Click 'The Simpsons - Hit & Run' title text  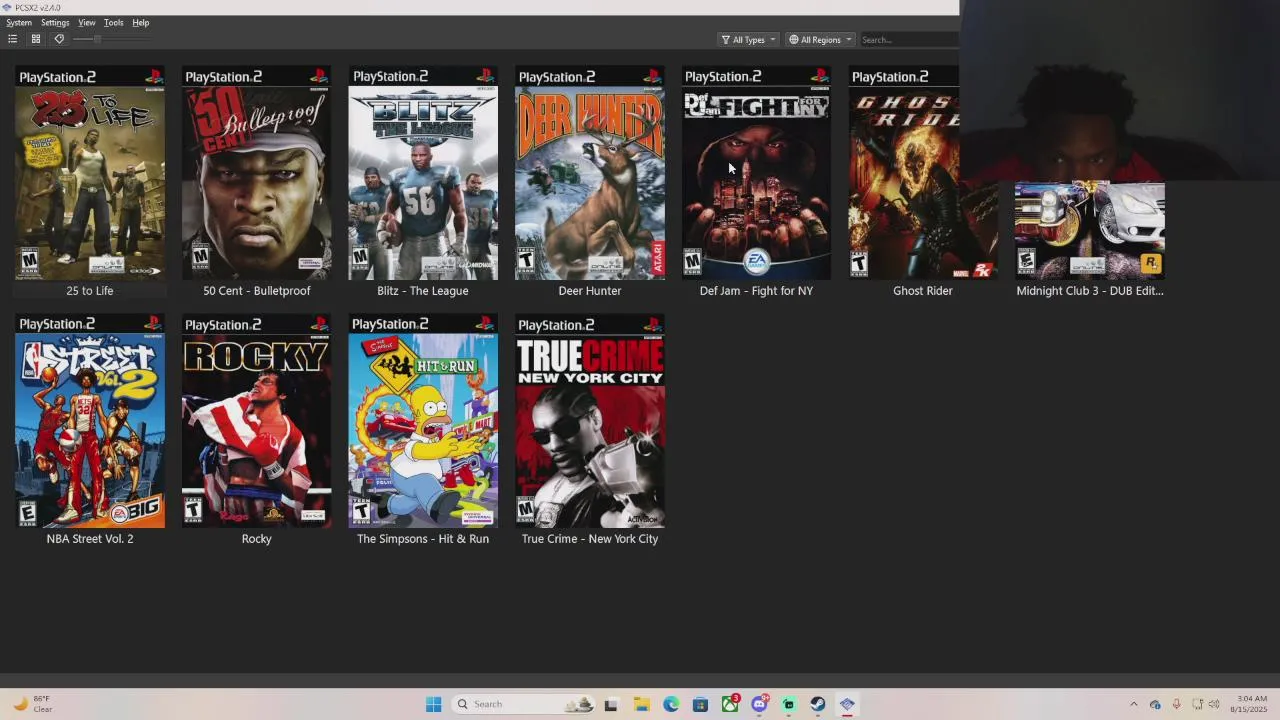(423, 539)
